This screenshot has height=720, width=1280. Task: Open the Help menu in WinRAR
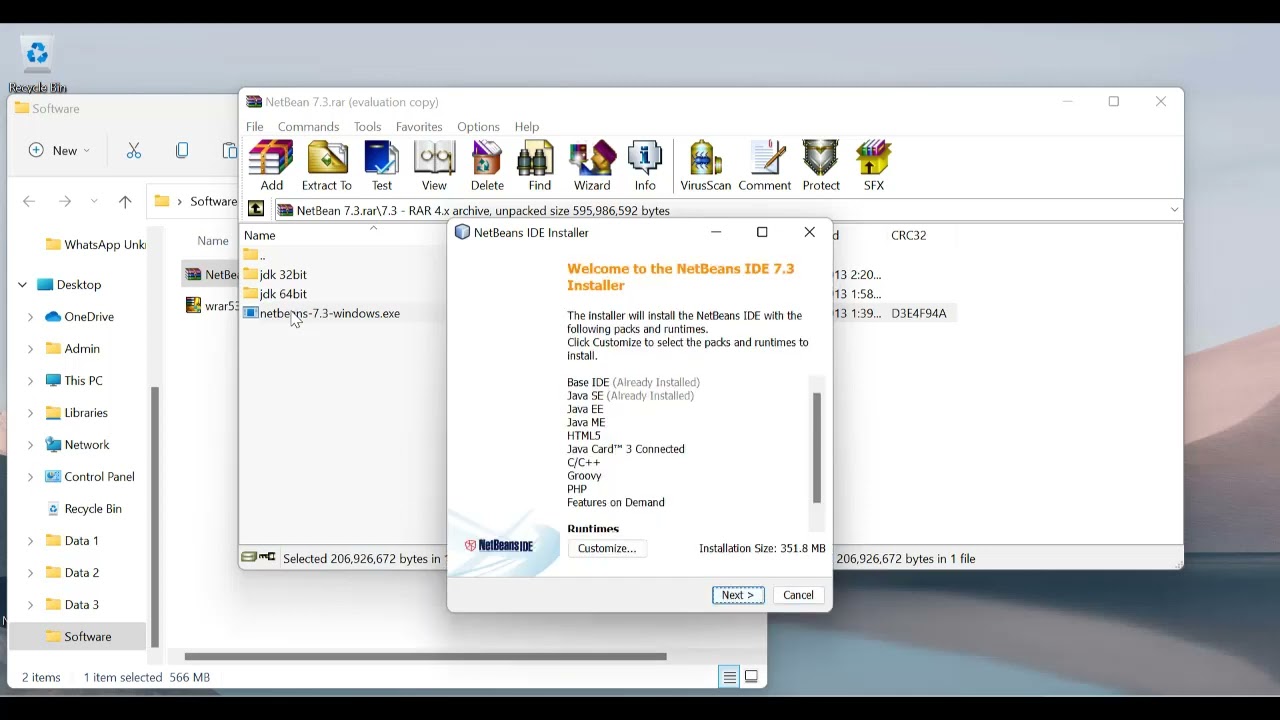pyautogui.click(x=527, y=127)
